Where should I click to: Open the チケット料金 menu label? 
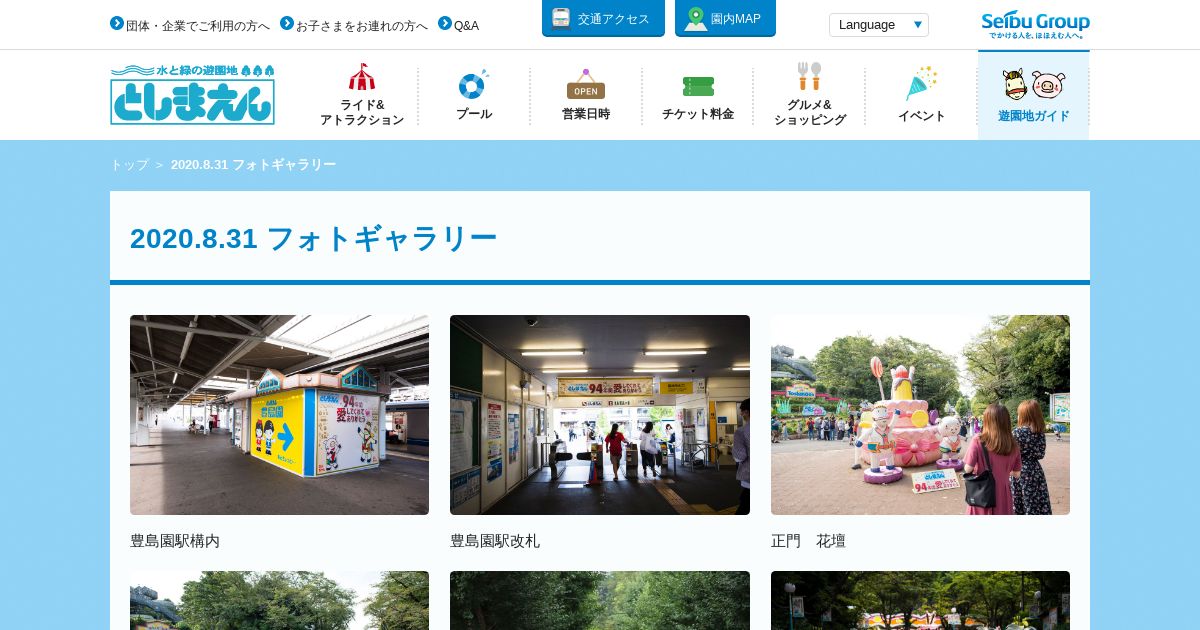click(698, 114)
